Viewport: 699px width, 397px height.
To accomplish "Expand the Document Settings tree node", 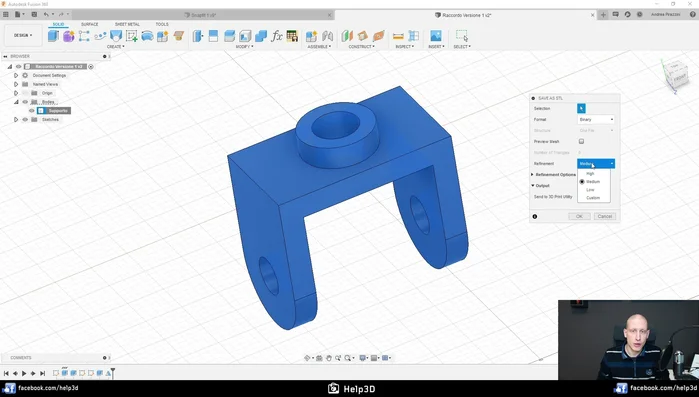I will pyautogui.click(x=16, y=75).
